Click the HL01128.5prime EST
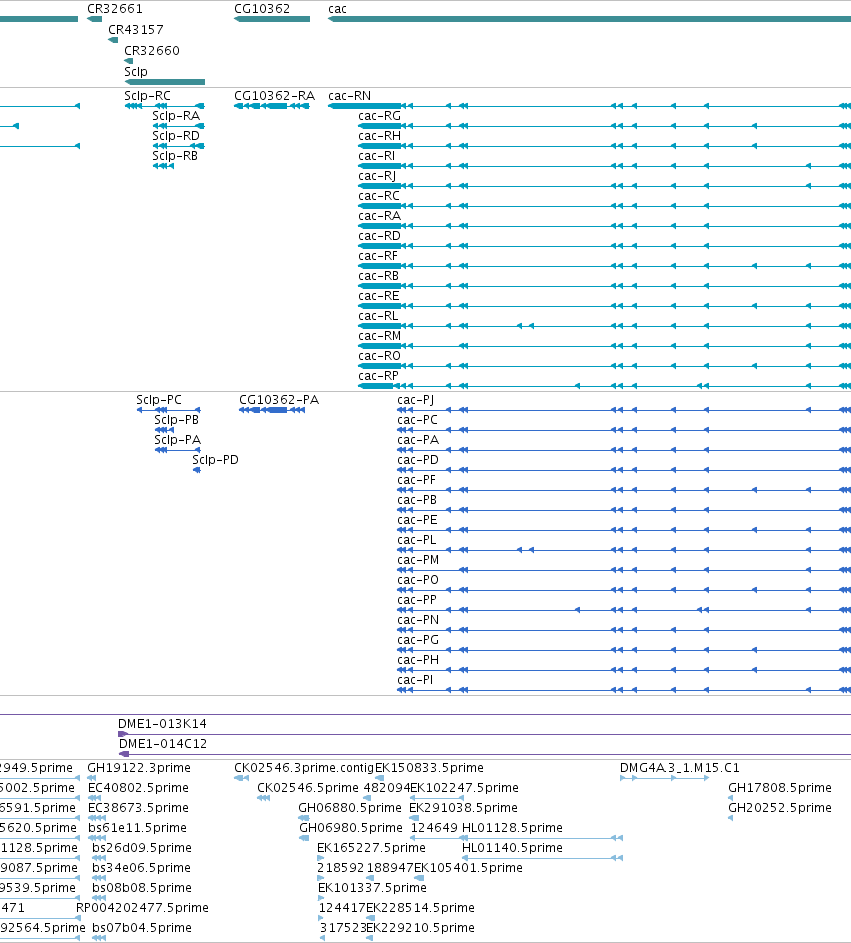Image resolution: width=851 pixels, height=943 pixels. (542, 838)
